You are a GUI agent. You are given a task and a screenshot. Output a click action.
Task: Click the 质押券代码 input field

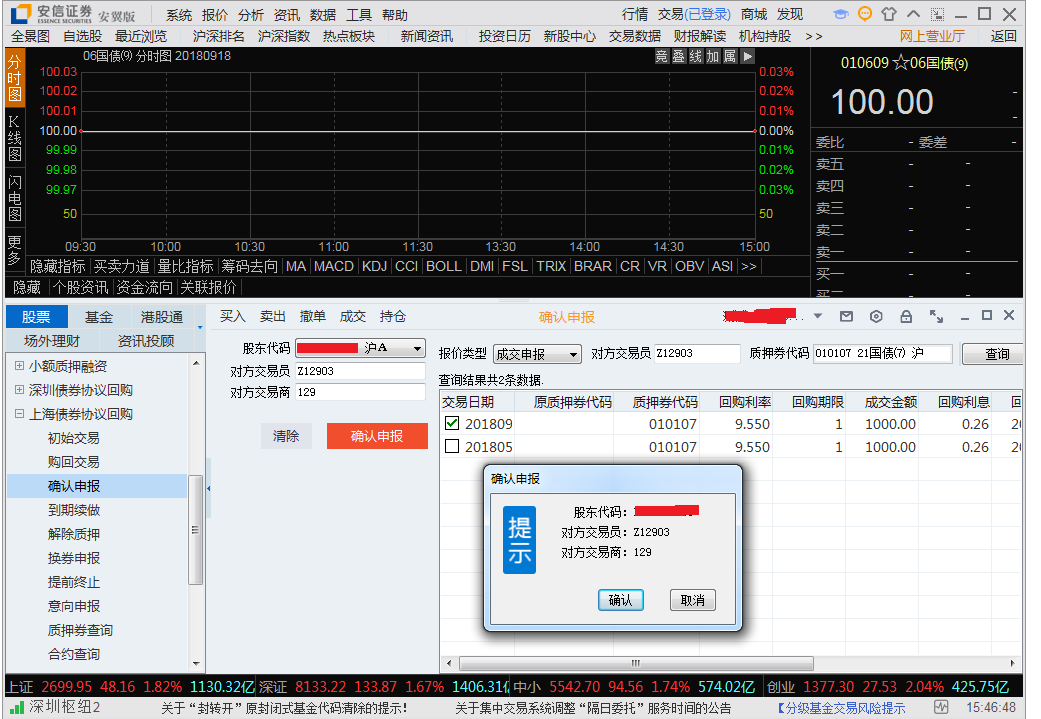[x=883, y=353]
